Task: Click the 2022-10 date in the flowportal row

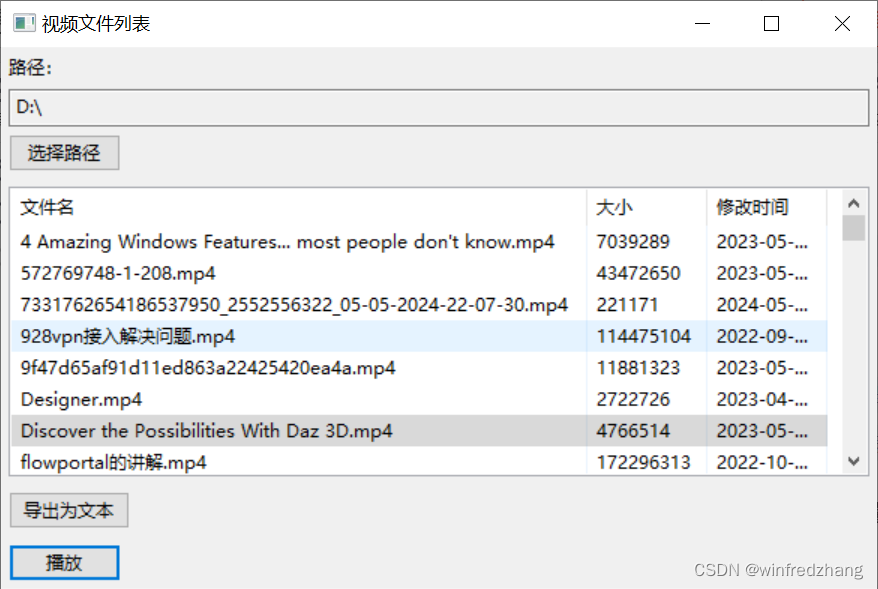Action: pos(762,462)
